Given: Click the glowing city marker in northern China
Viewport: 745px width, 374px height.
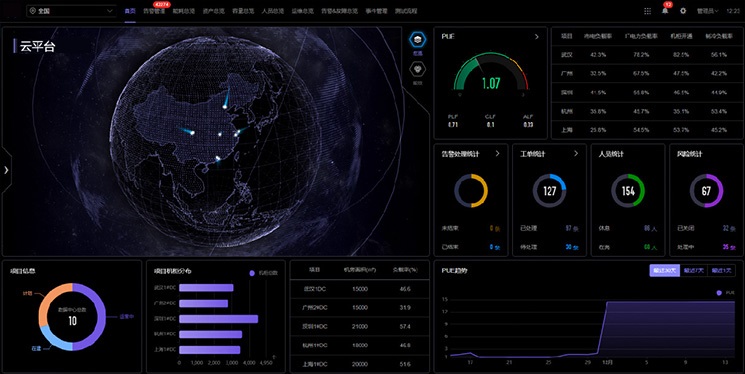Looking at the screenshot, I should (225, 106).
